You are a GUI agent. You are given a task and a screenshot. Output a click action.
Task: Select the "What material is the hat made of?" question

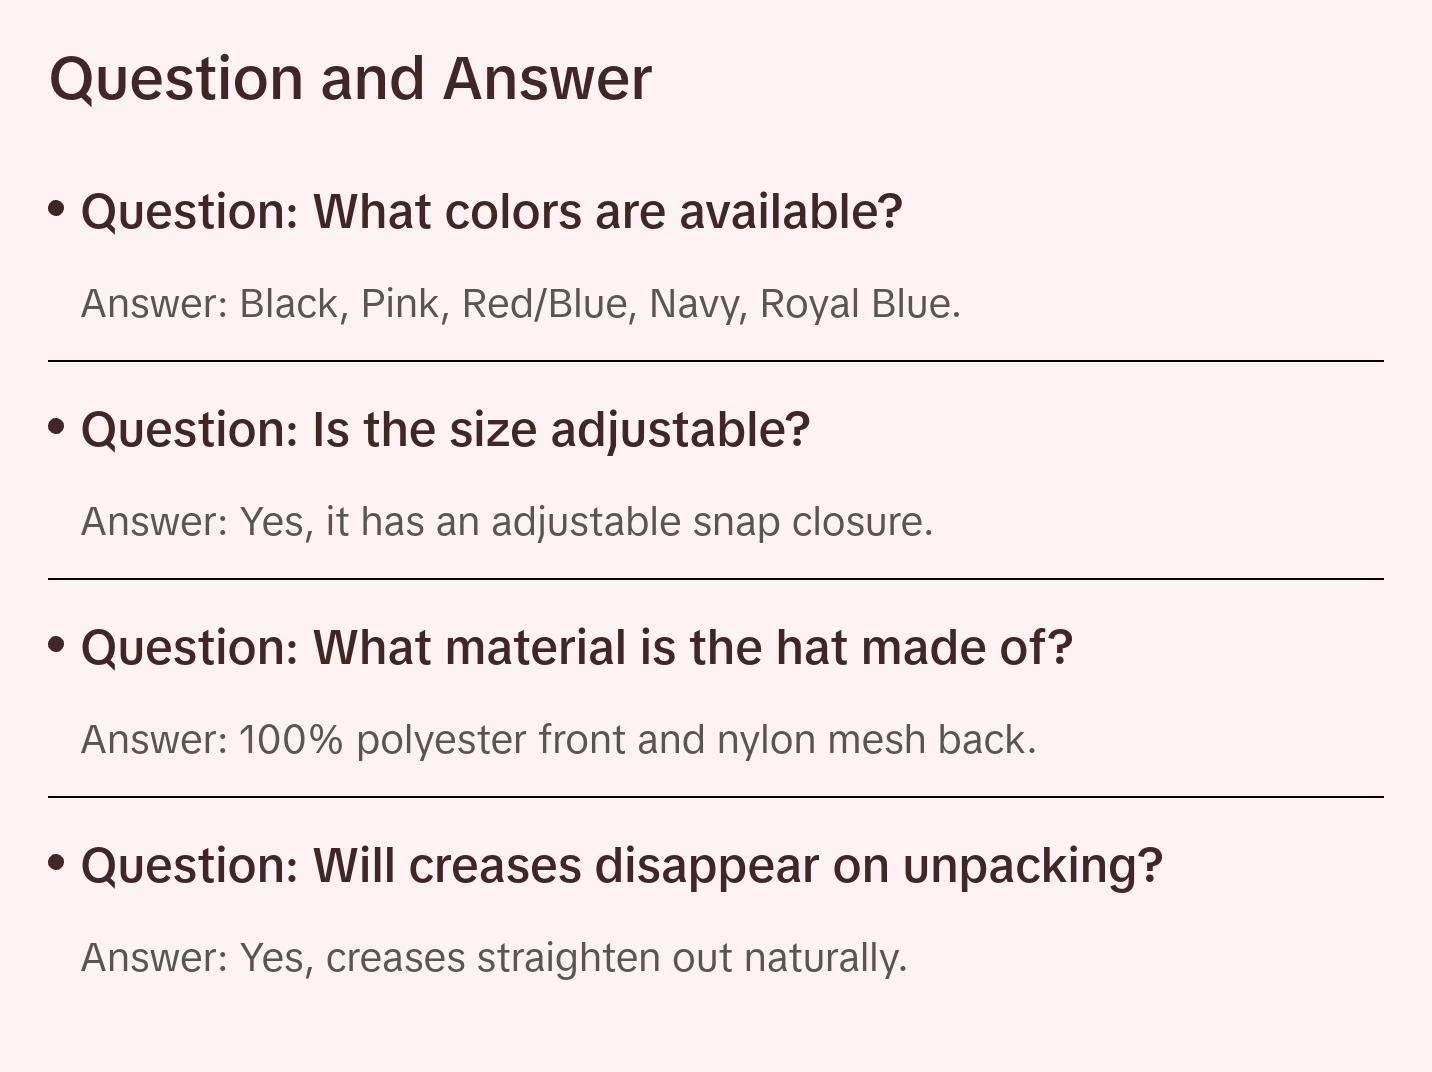(x=576, y=648)
